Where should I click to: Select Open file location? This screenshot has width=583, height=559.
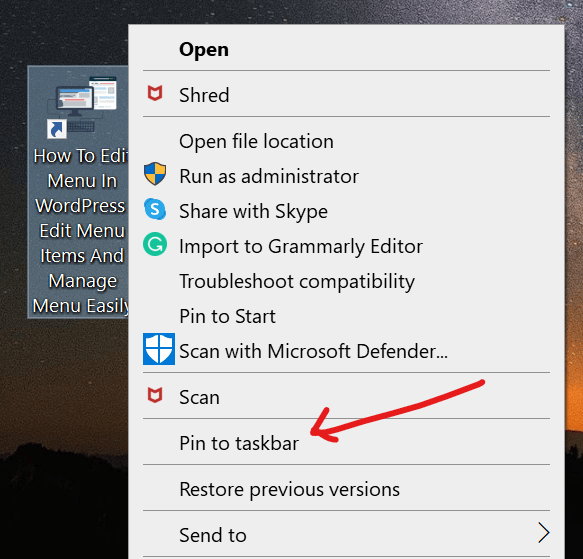coord(346,141)
